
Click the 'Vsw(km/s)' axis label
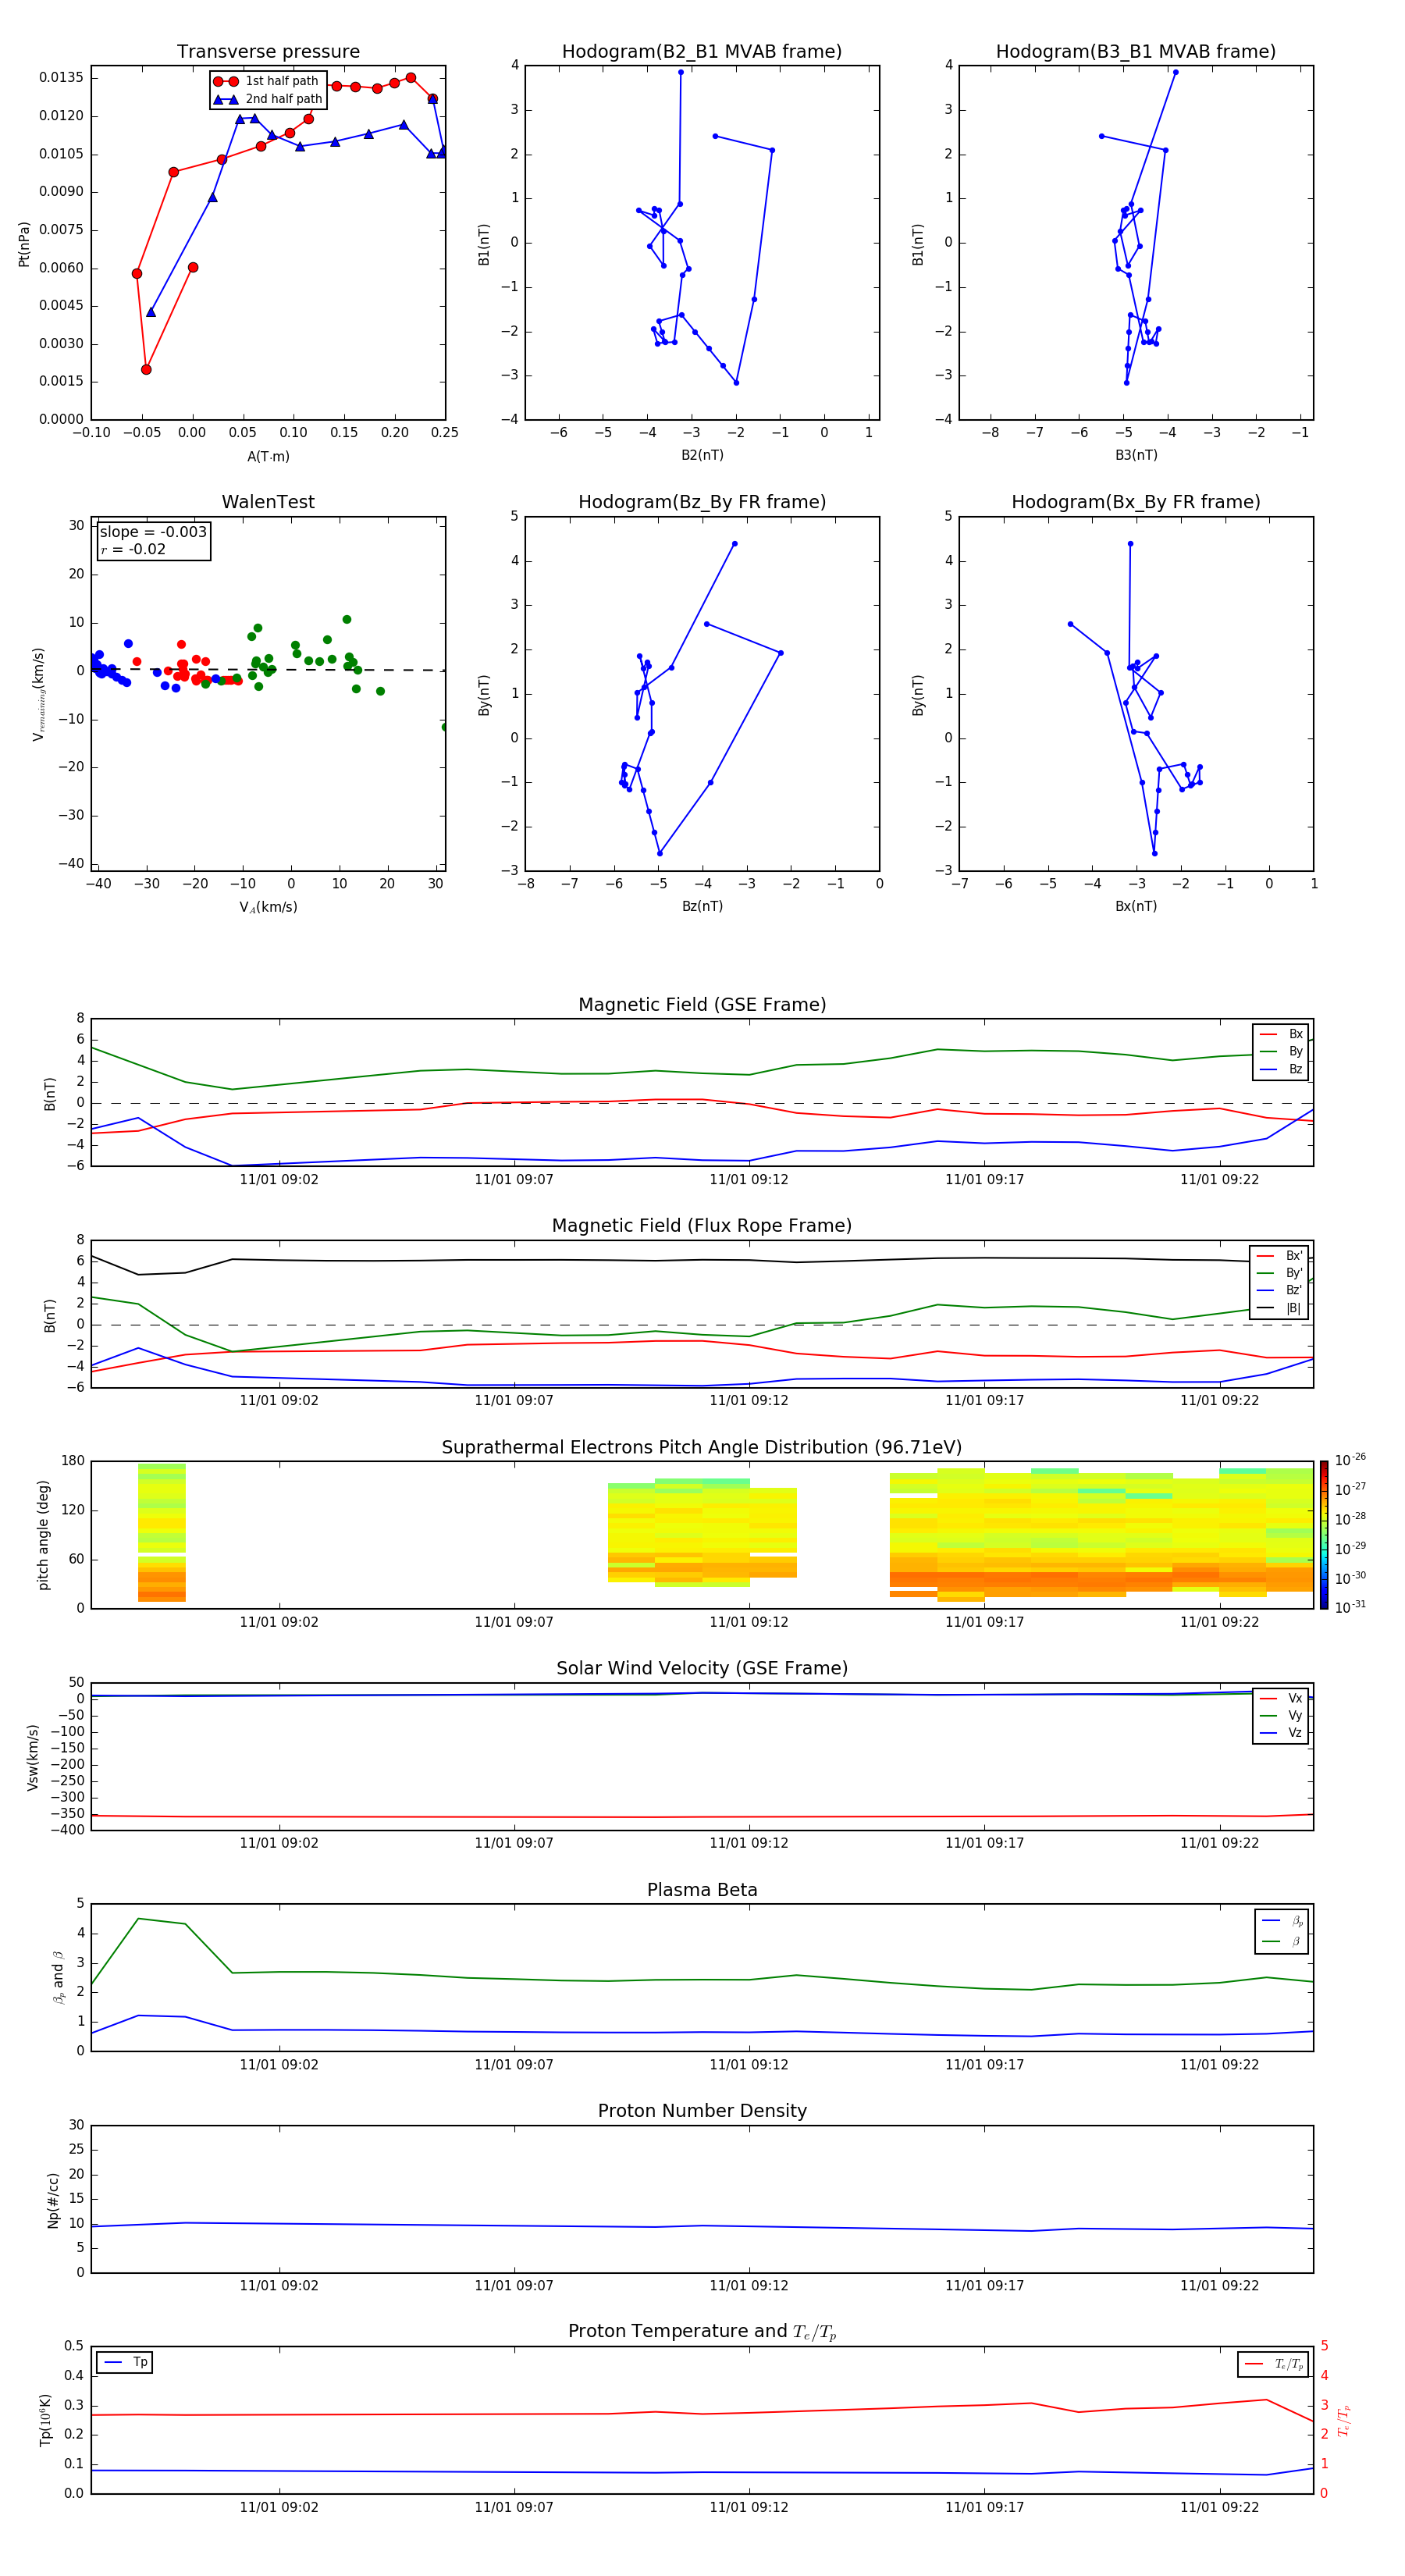32,1757
